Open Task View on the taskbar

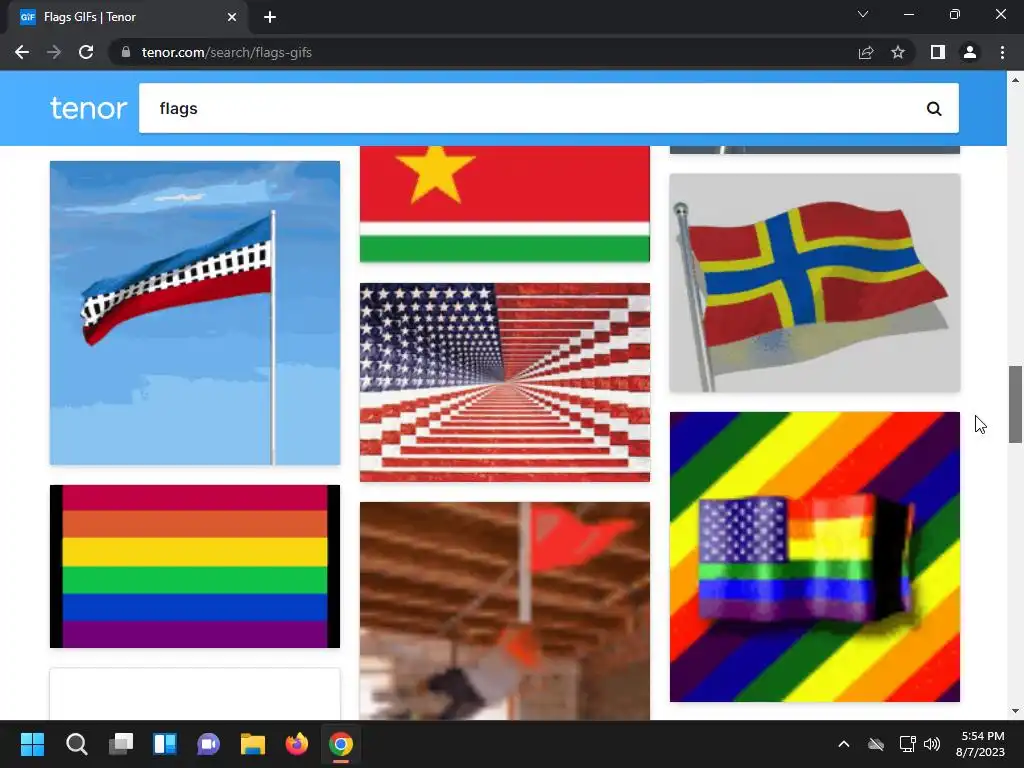[x=121, y=744]
